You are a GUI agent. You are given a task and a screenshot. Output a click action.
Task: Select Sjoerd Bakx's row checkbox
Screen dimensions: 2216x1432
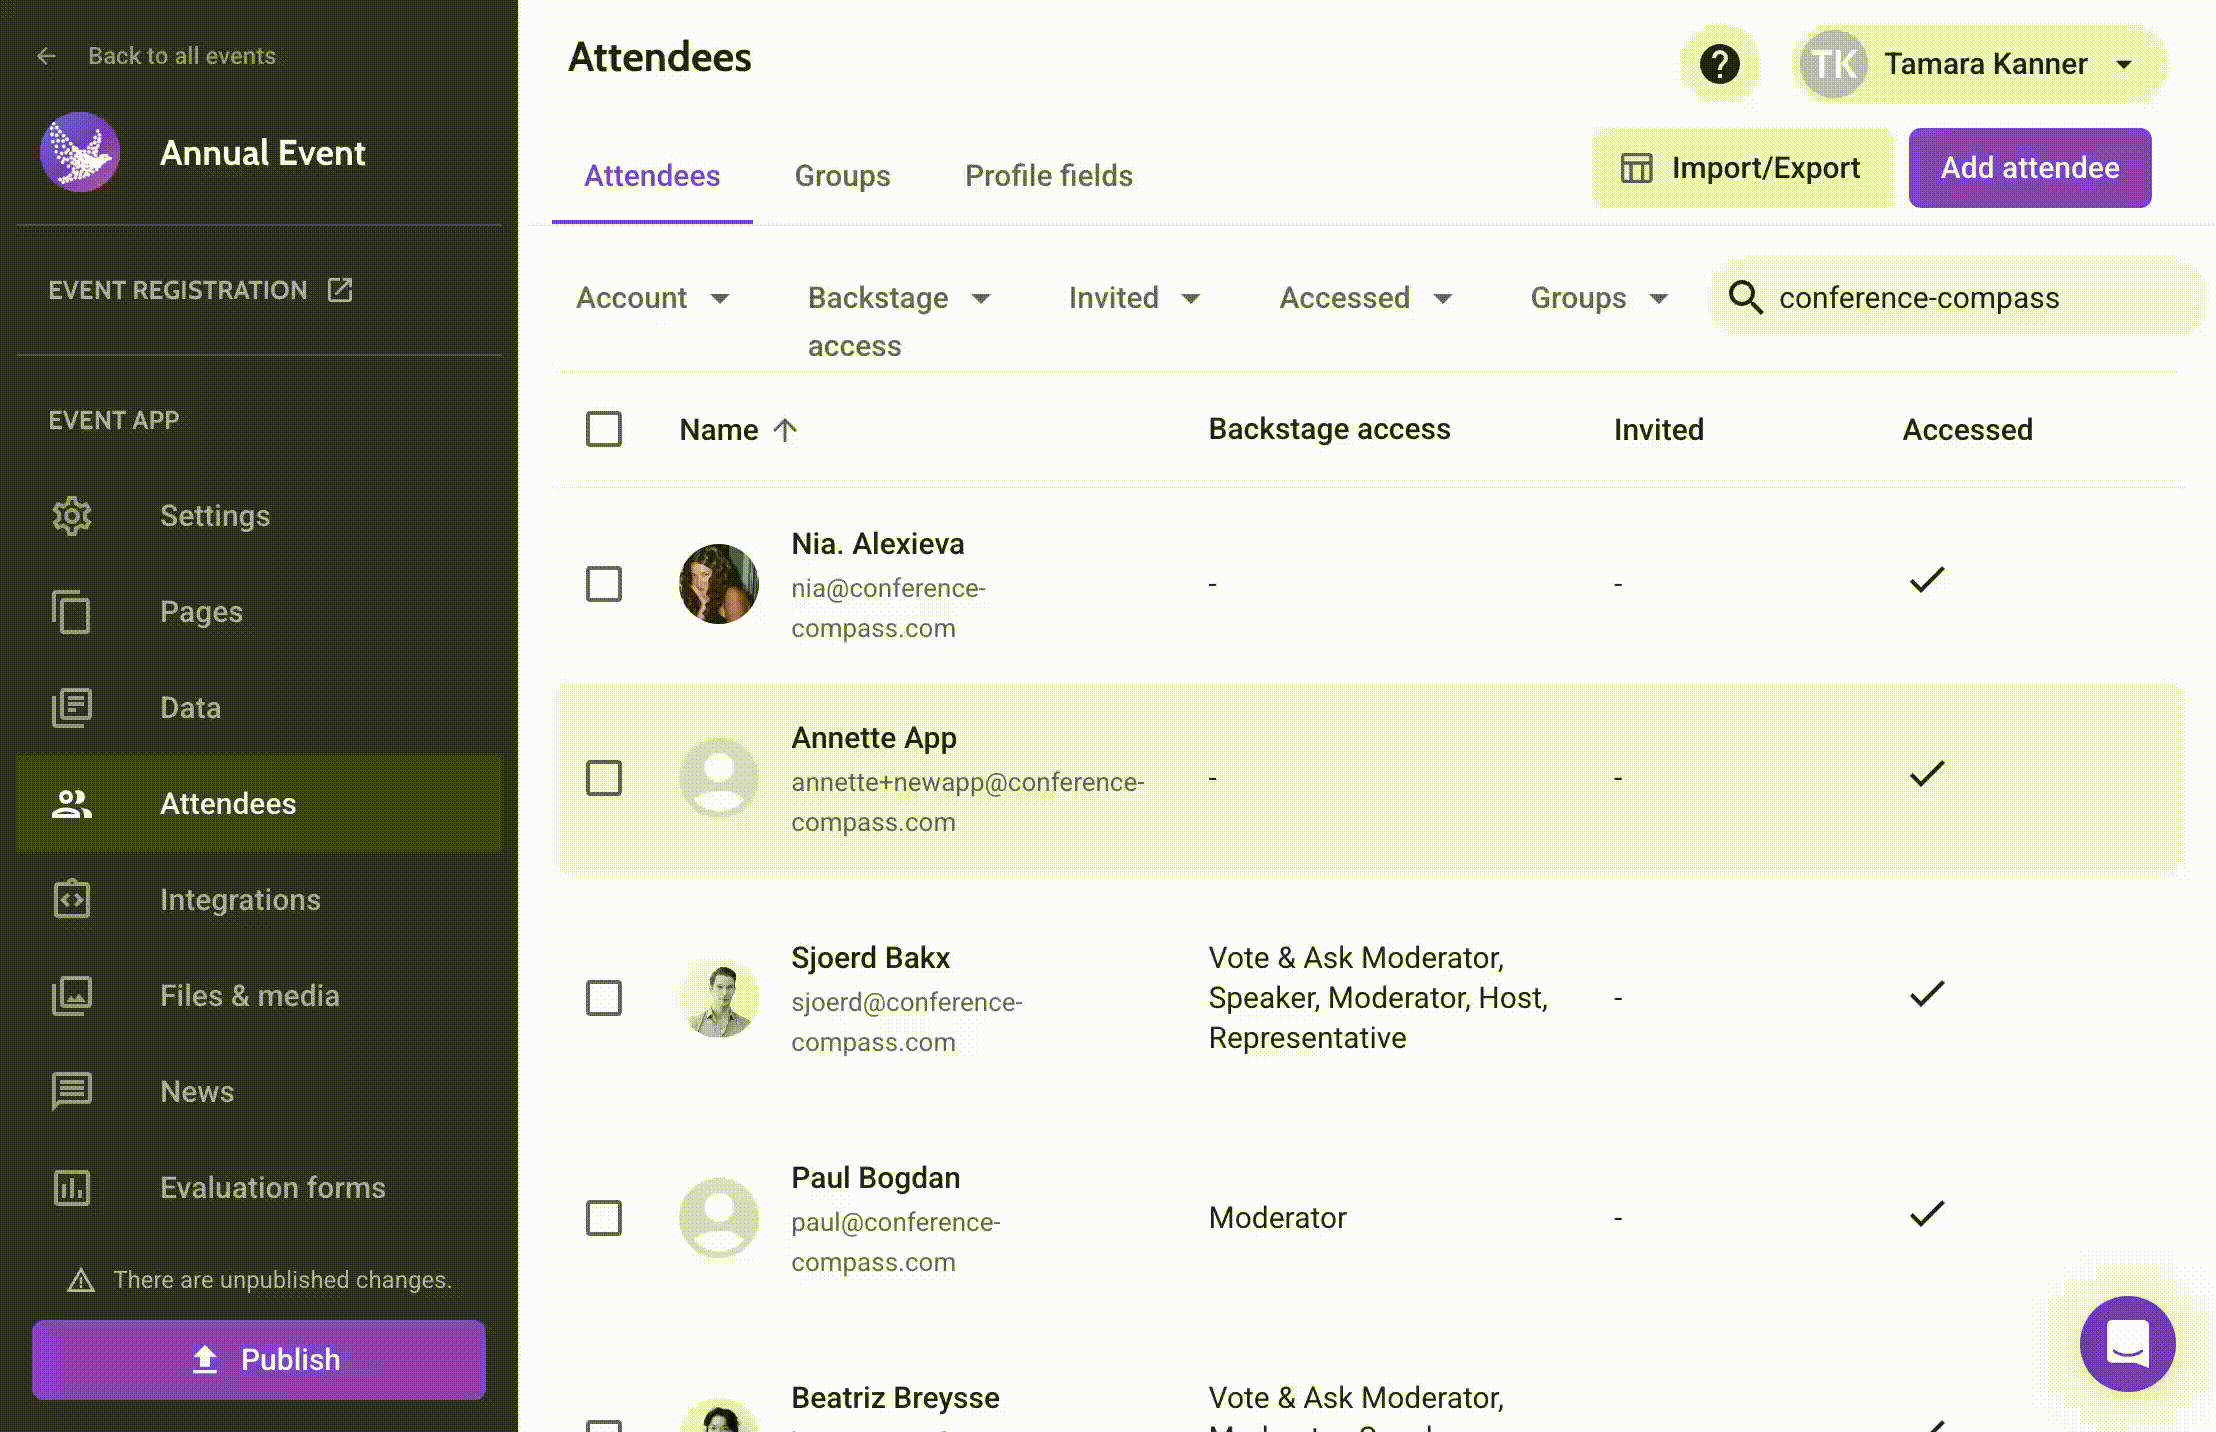tap(604, 998)
